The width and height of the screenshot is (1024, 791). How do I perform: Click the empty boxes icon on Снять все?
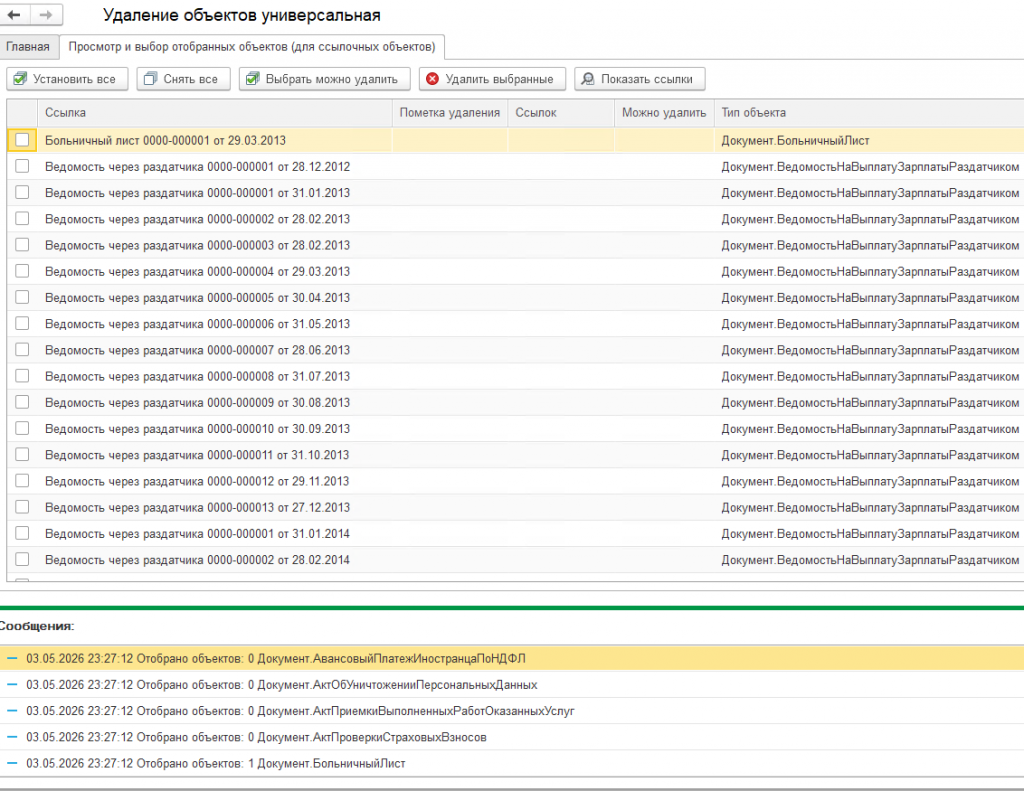tap(150, 79)
